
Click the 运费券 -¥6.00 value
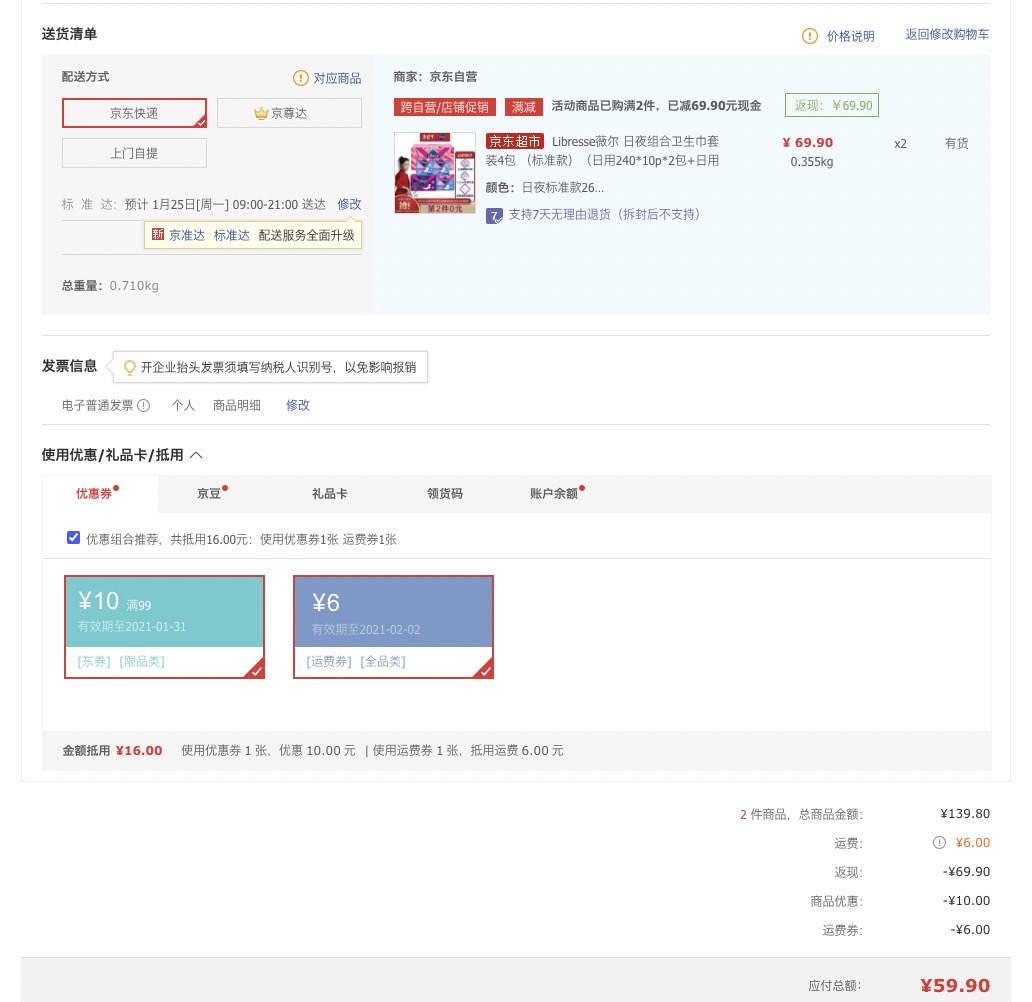[970, 930]
